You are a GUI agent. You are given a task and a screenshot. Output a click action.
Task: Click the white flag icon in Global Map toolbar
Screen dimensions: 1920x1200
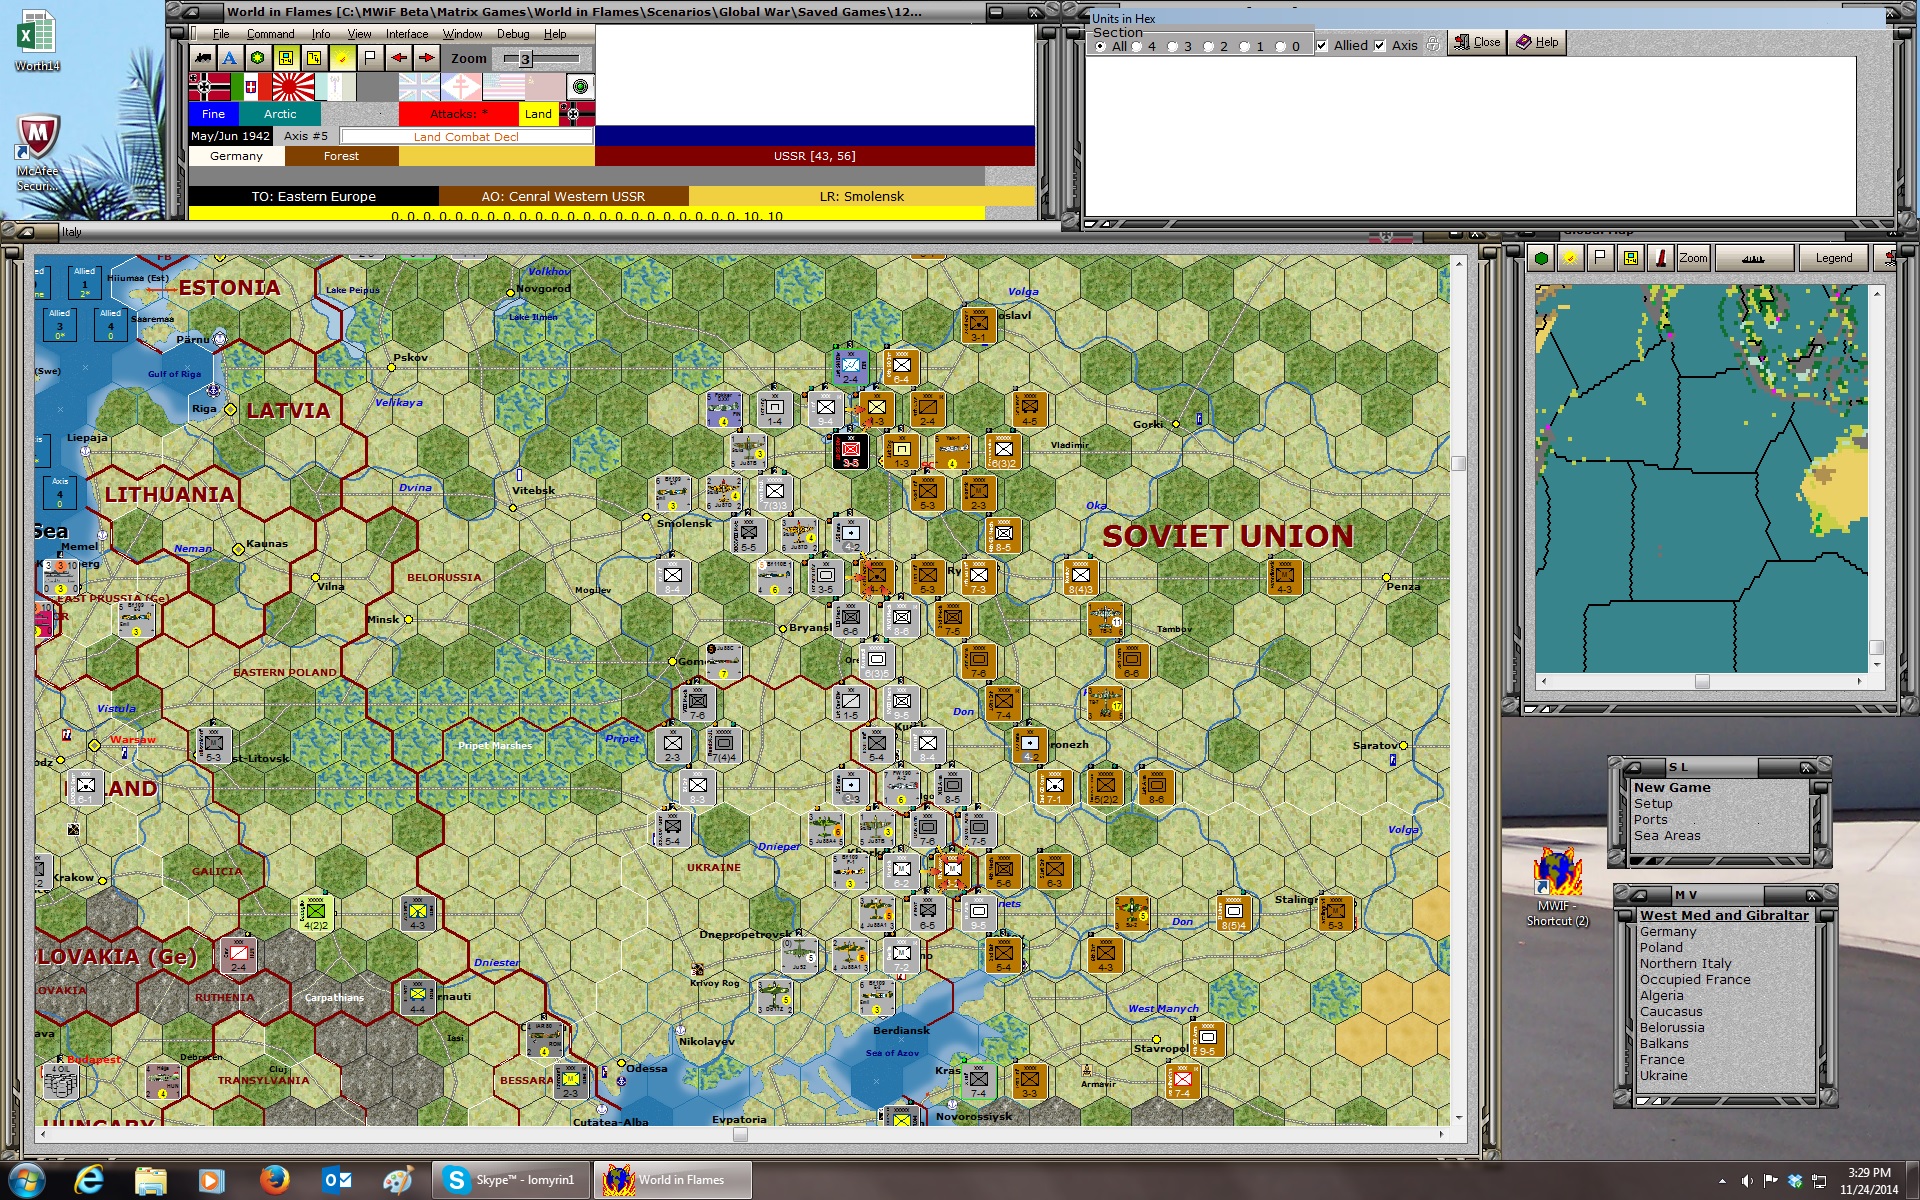[x=1600, y=258]
